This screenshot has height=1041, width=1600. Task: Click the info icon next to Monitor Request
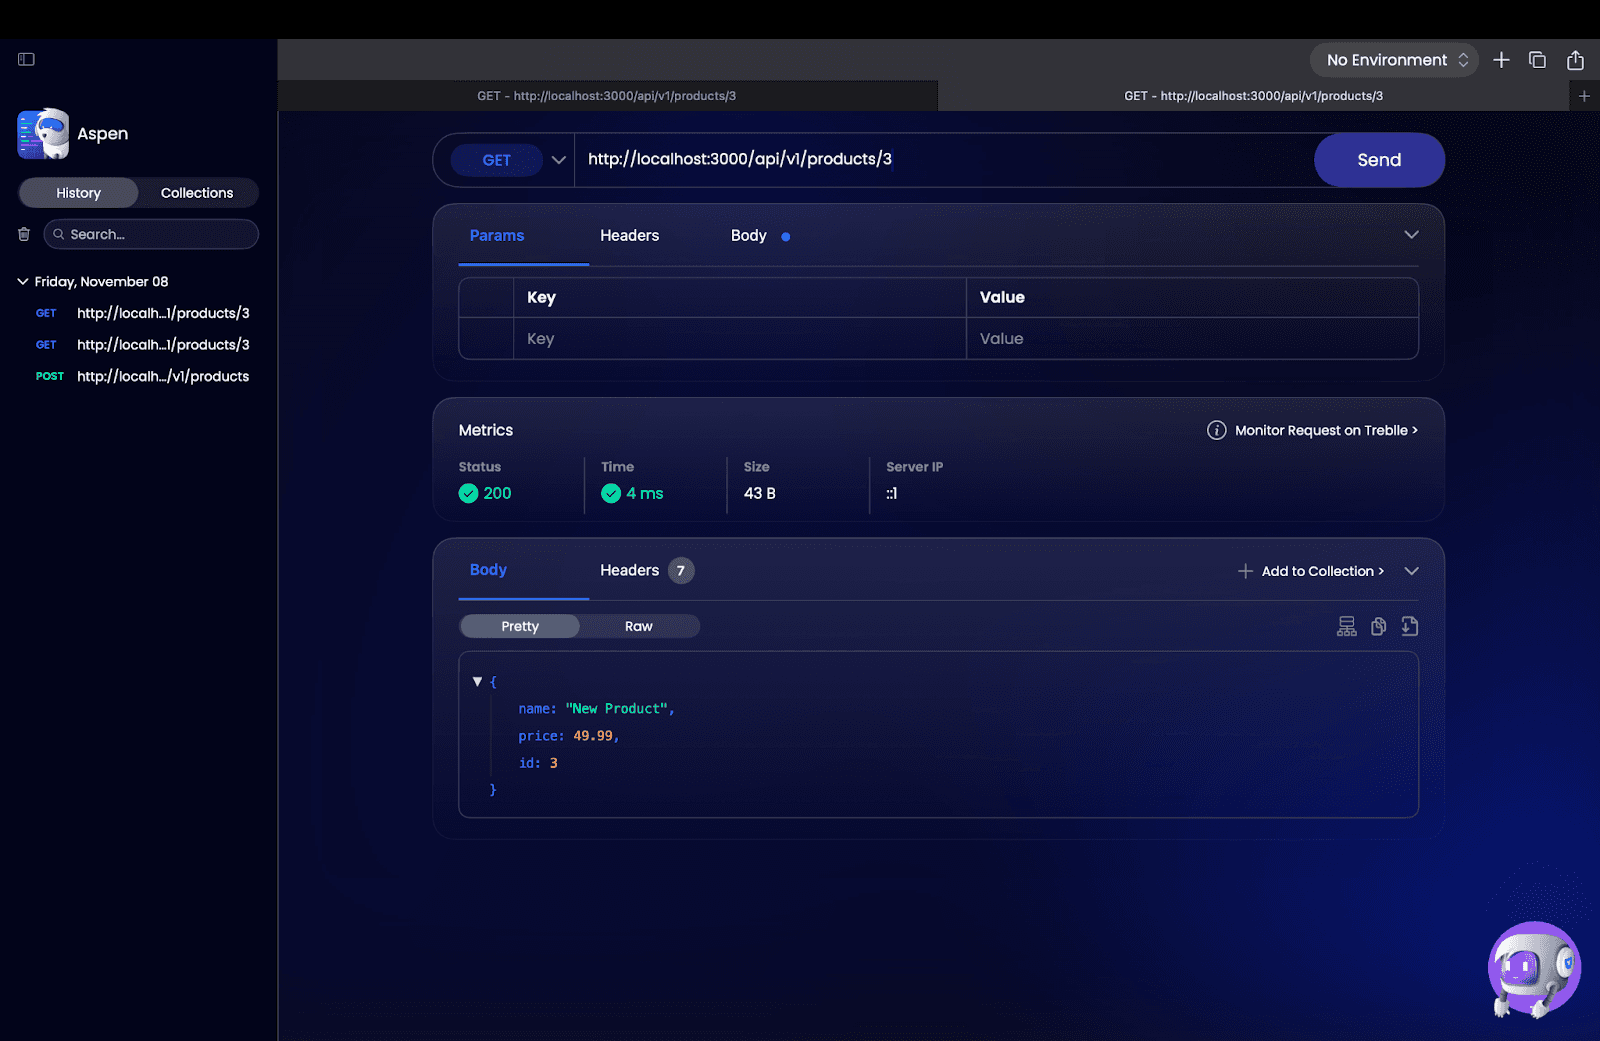point(1217,430)
